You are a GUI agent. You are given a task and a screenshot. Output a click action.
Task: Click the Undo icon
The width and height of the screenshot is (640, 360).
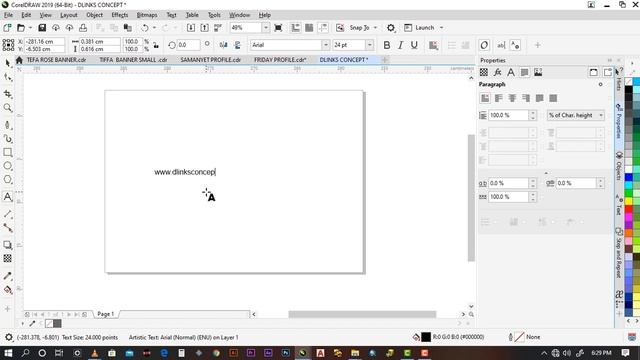coord(144,28)
